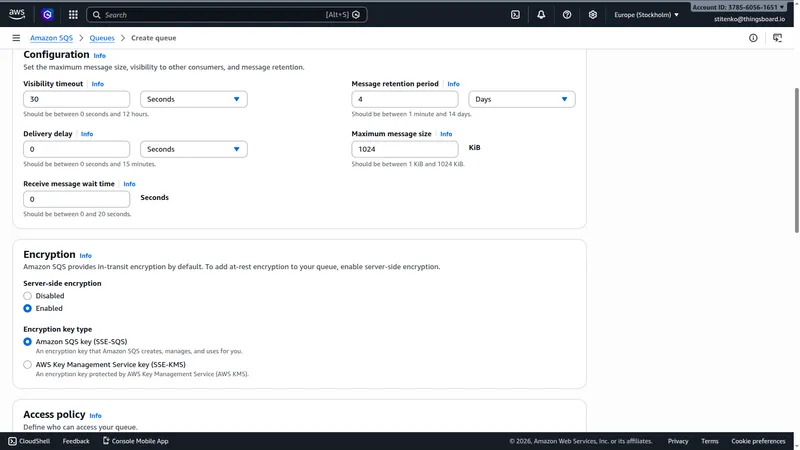
Task: Focus the Message retention period value field
Action: (x=405, y=99)
